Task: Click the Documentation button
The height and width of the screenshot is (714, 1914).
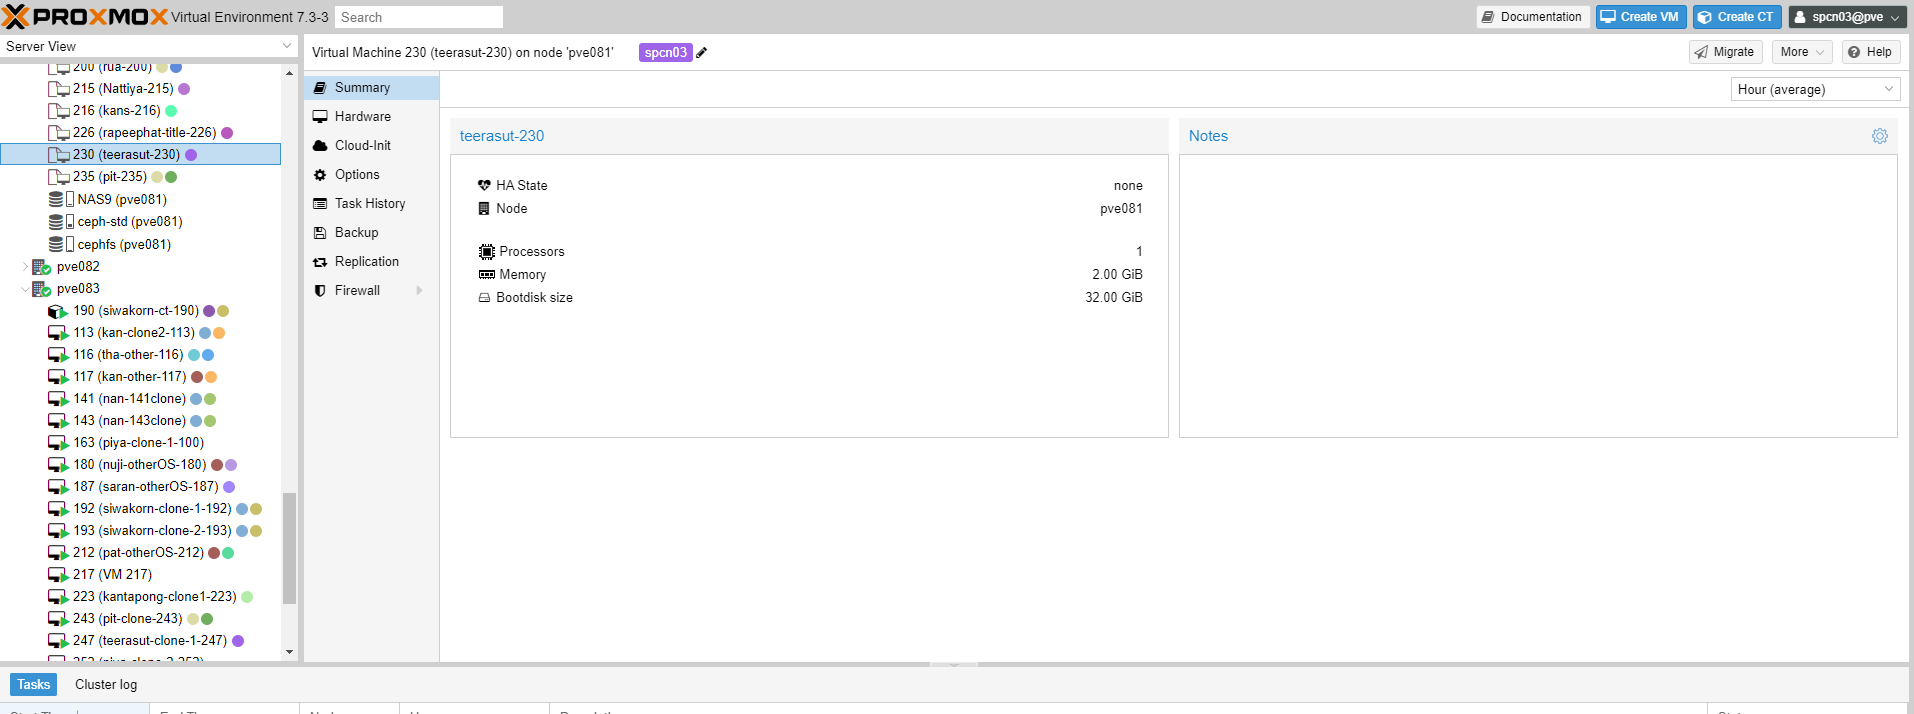Action: (x=1532, y=17)
